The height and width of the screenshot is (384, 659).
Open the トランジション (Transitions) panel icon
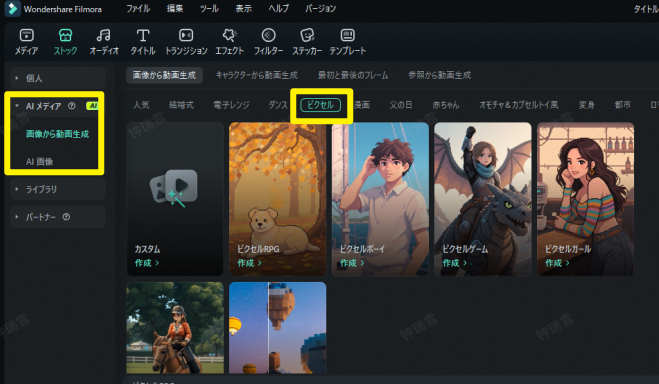tap(186, 36)
